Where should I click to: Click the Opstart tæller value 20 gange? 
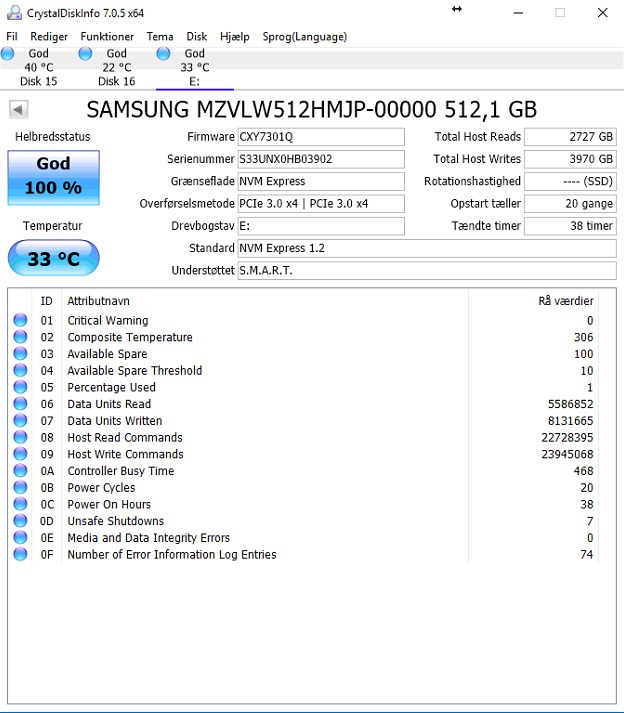click(x=570, y=204)
